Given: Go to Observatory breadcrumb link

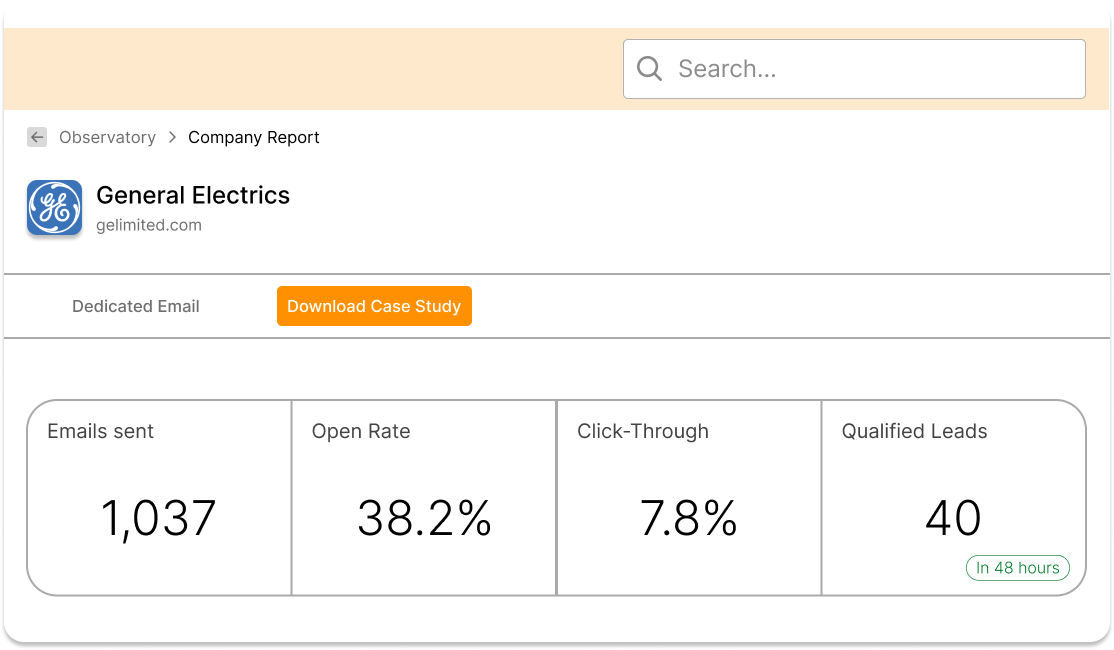Looking at the screenshot, I should [x=107, y=138].
